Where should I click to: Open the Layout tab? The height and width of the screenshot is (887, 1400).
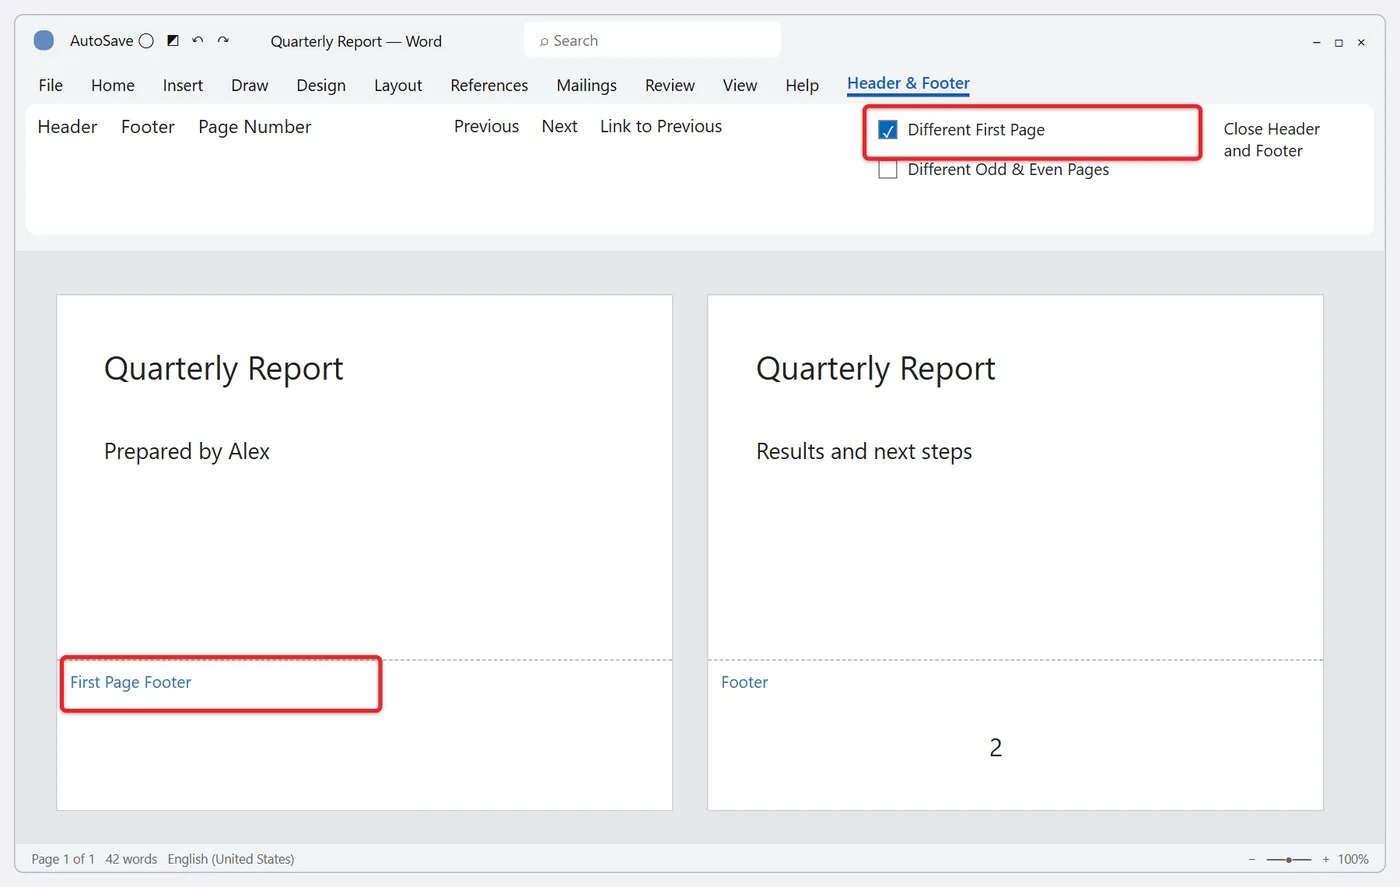click(398, 86)
